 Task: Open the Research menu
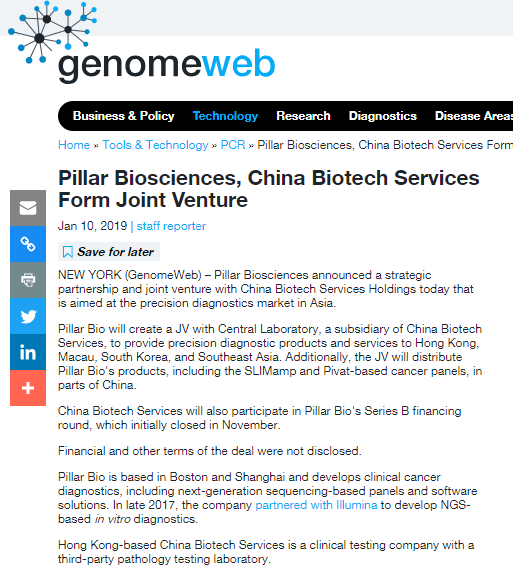(303, 116)
